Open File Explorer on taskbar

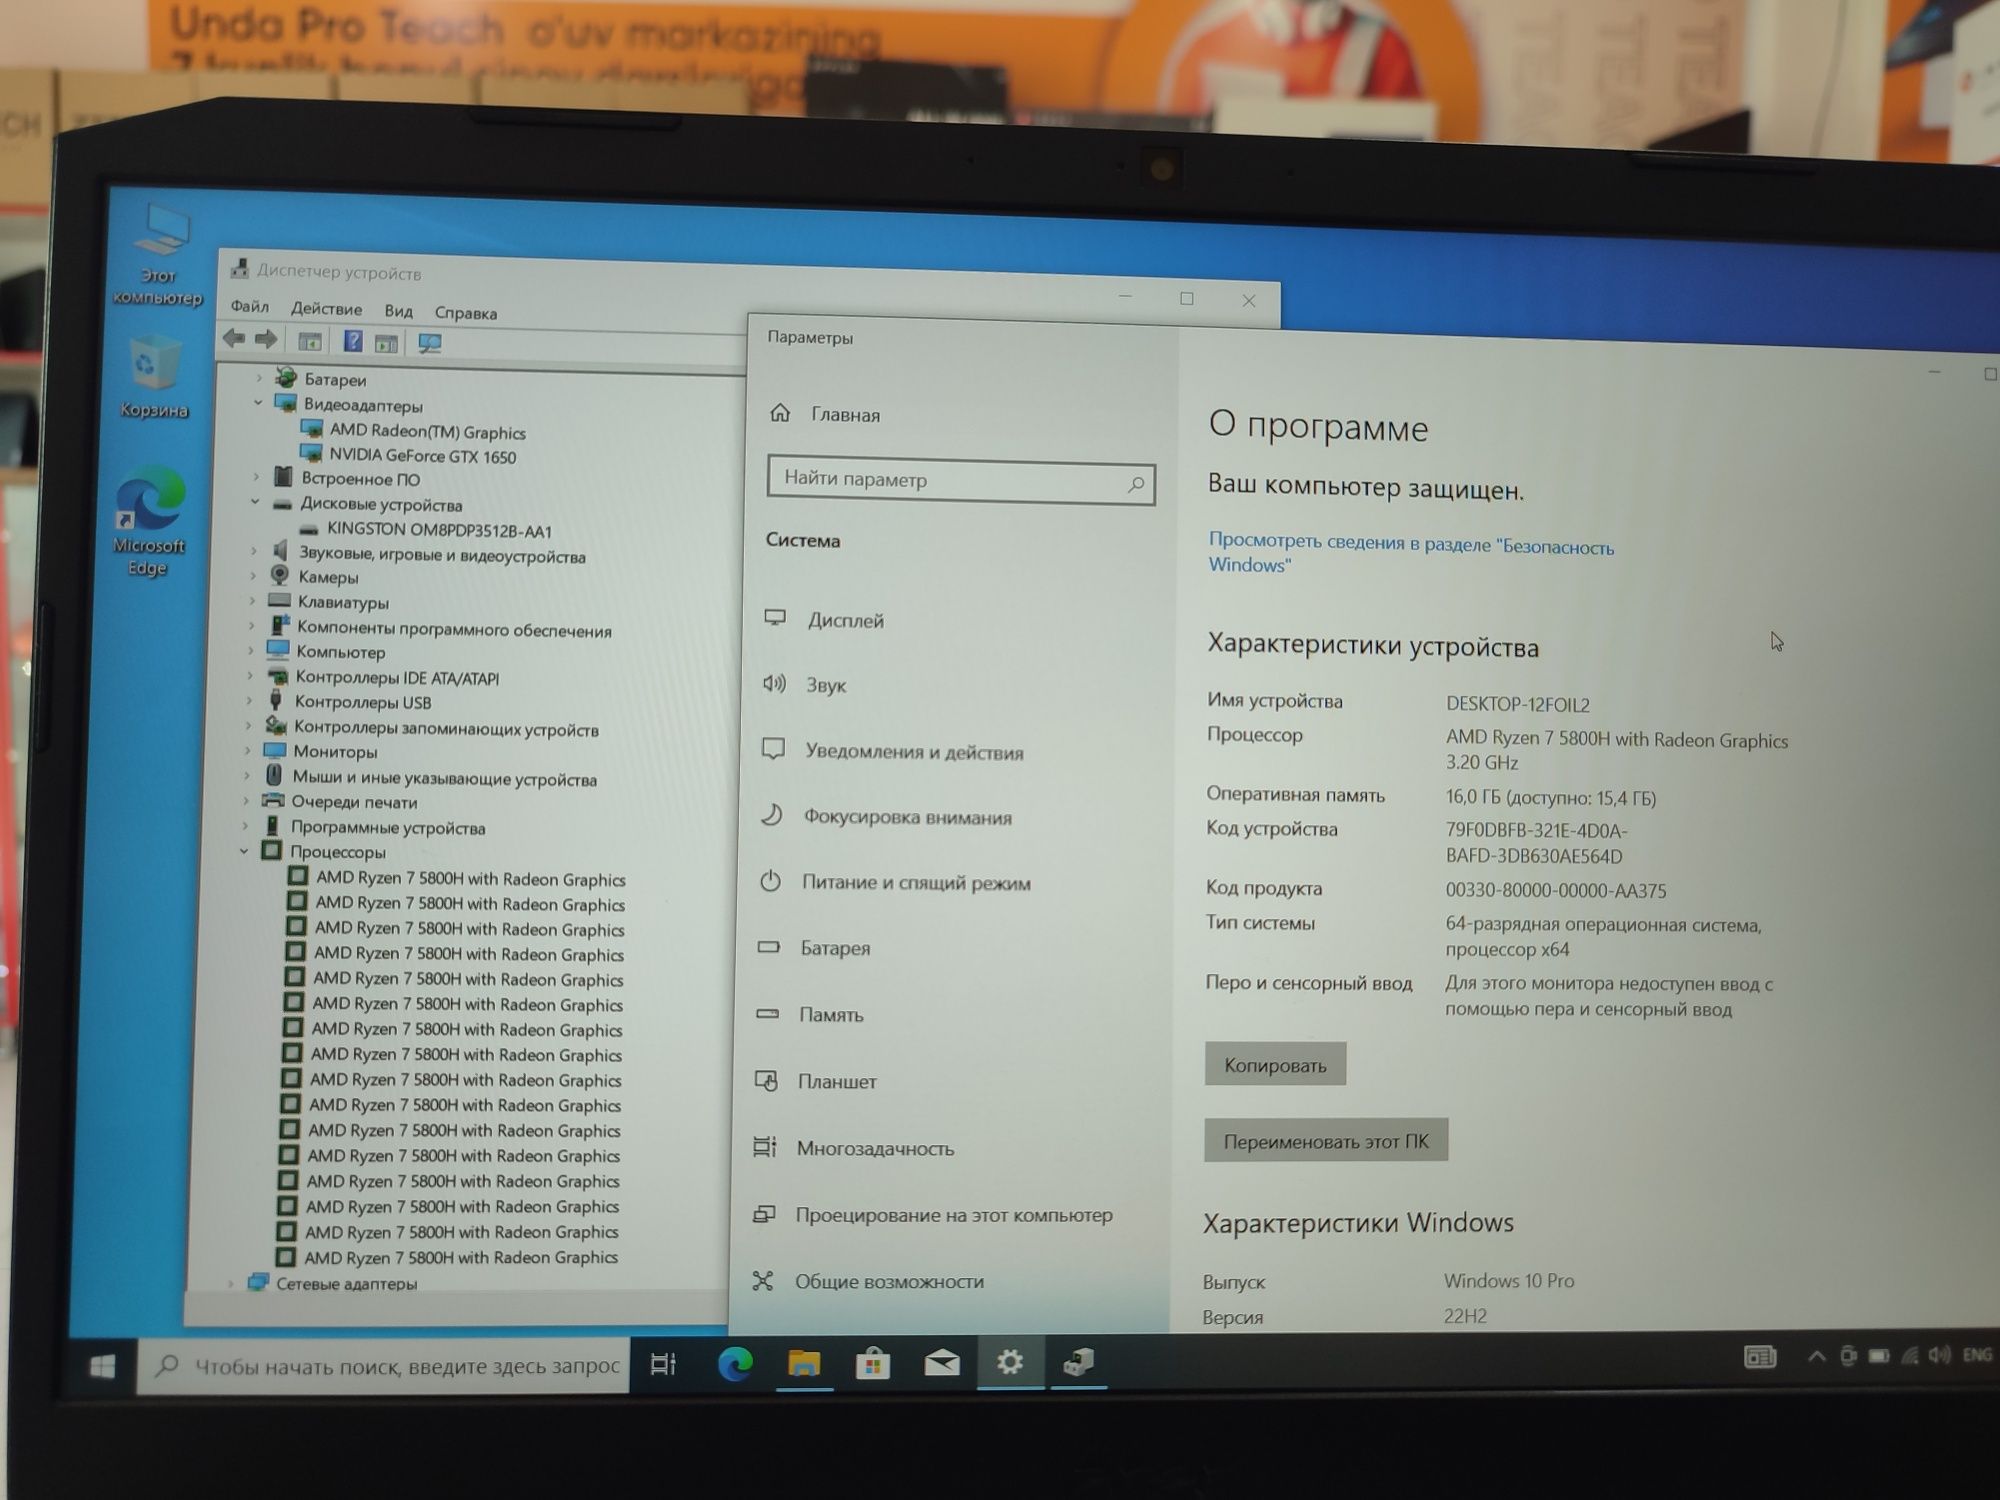(804, 1363)
